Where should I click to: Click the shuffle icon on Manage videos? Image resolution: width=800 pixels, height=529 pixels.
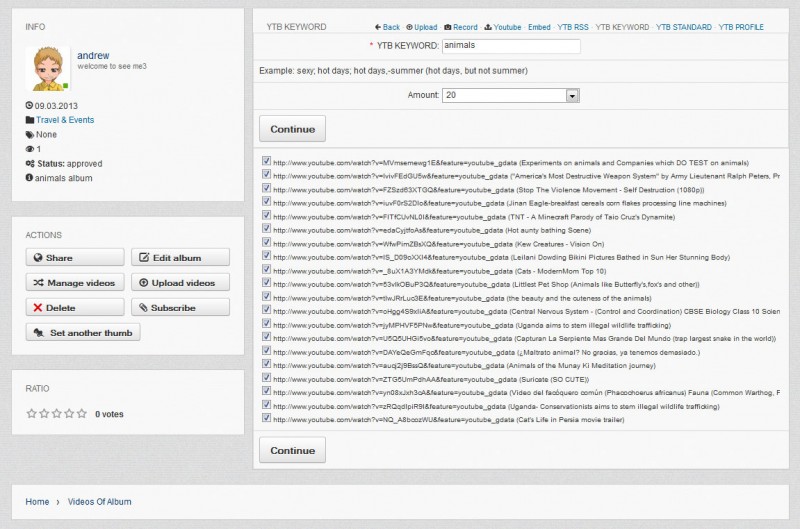[x=38, y=283]
